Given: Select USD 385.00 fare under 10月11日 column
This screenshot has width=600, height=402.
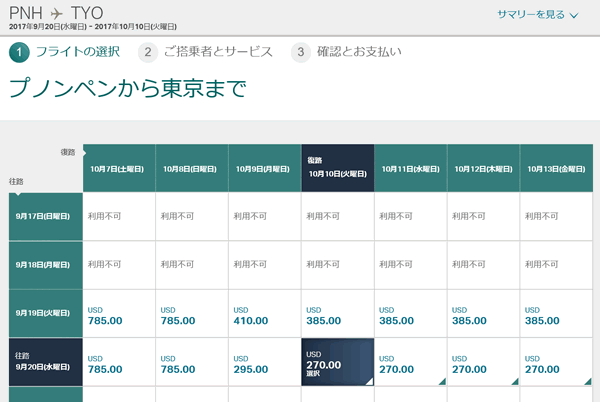Looking at the screenshot, I should pyautogui.click(x=410, y=314).
